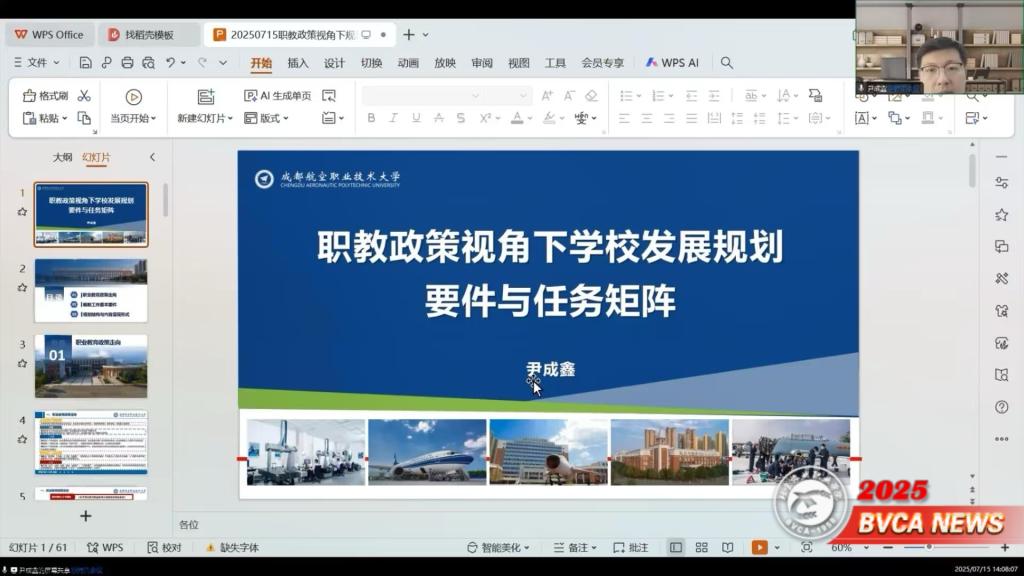Adjust the zoom slider in status bar

(x=929, y=548)
